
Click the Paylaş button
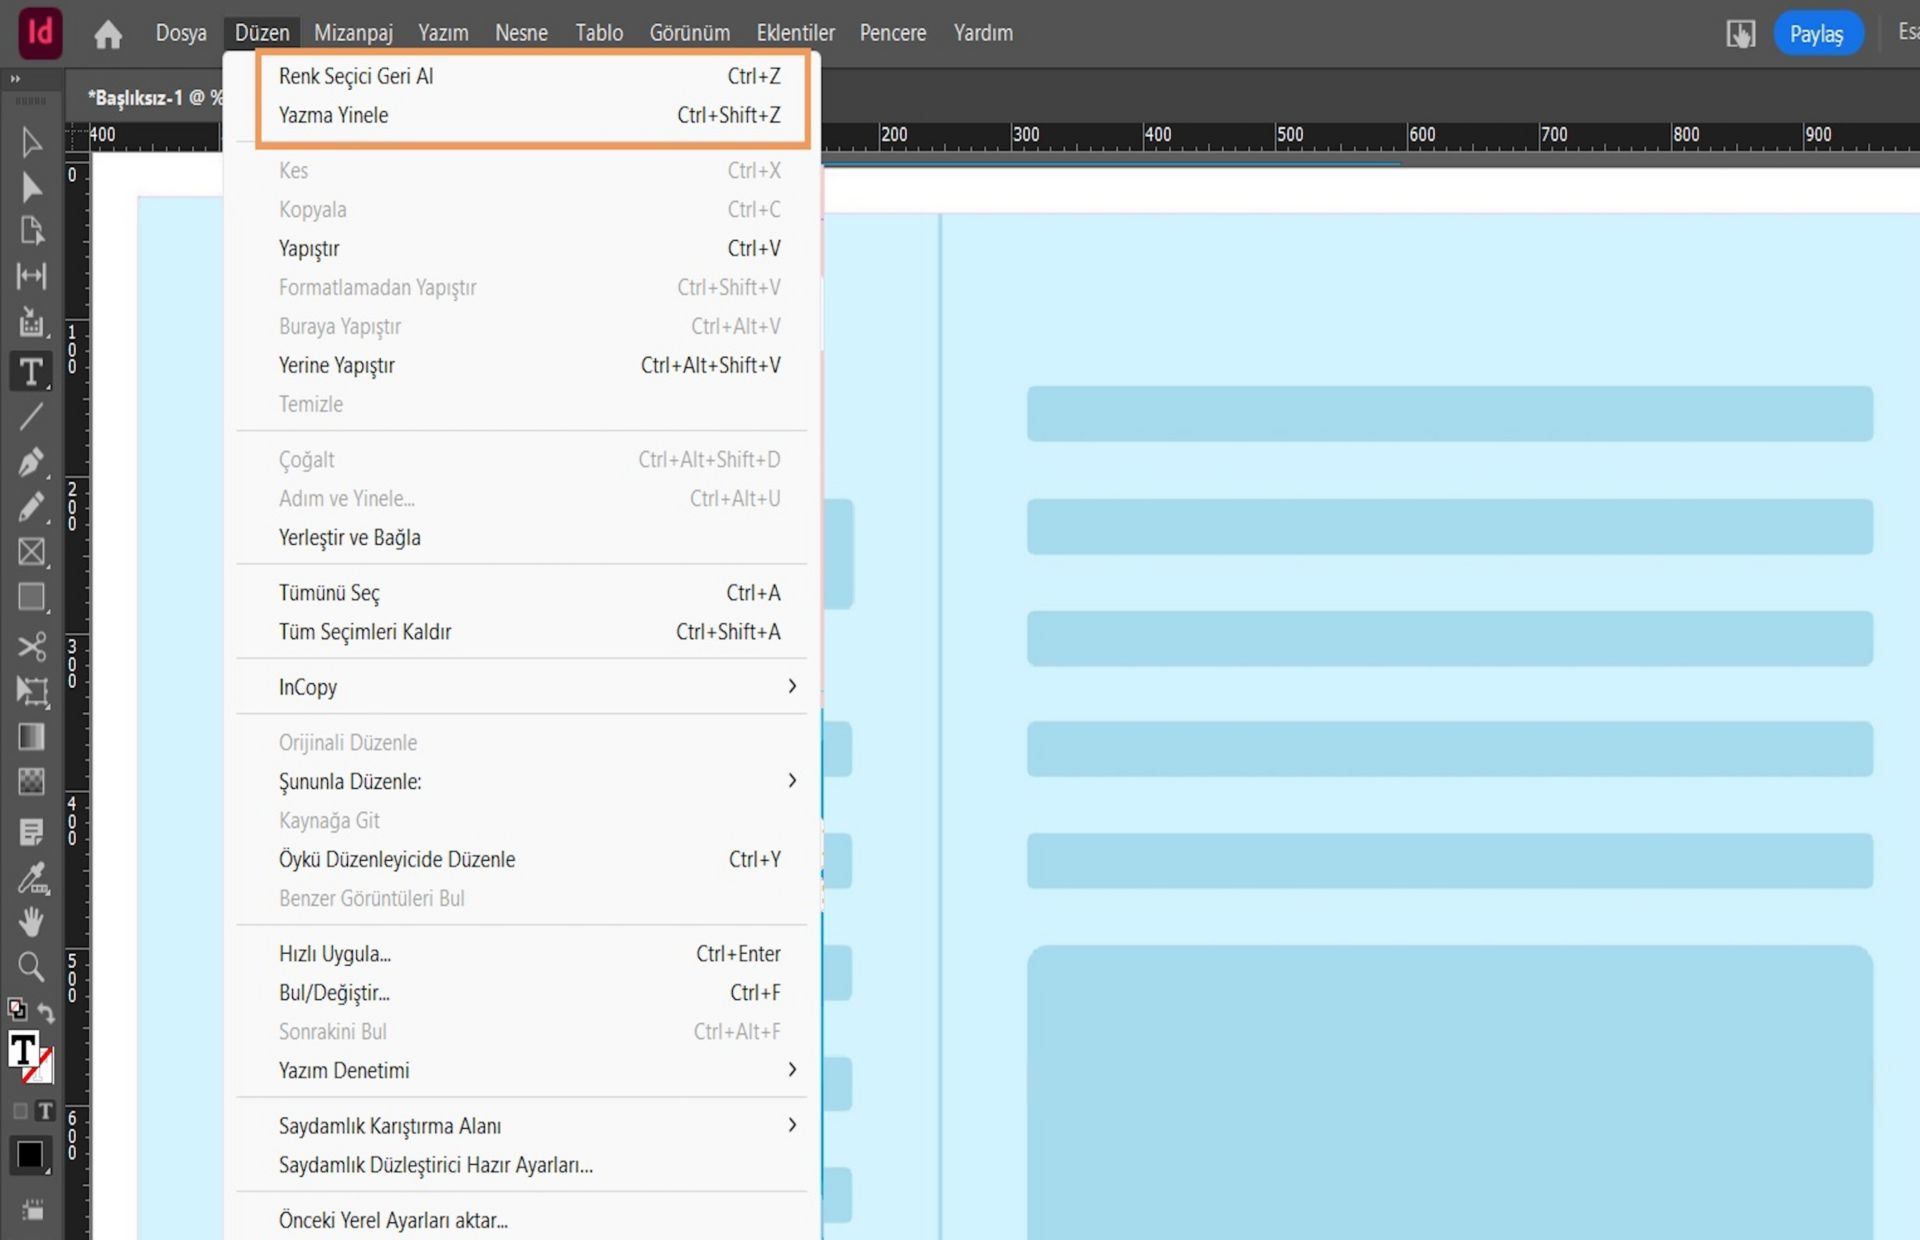click(x=1816, y=34)
